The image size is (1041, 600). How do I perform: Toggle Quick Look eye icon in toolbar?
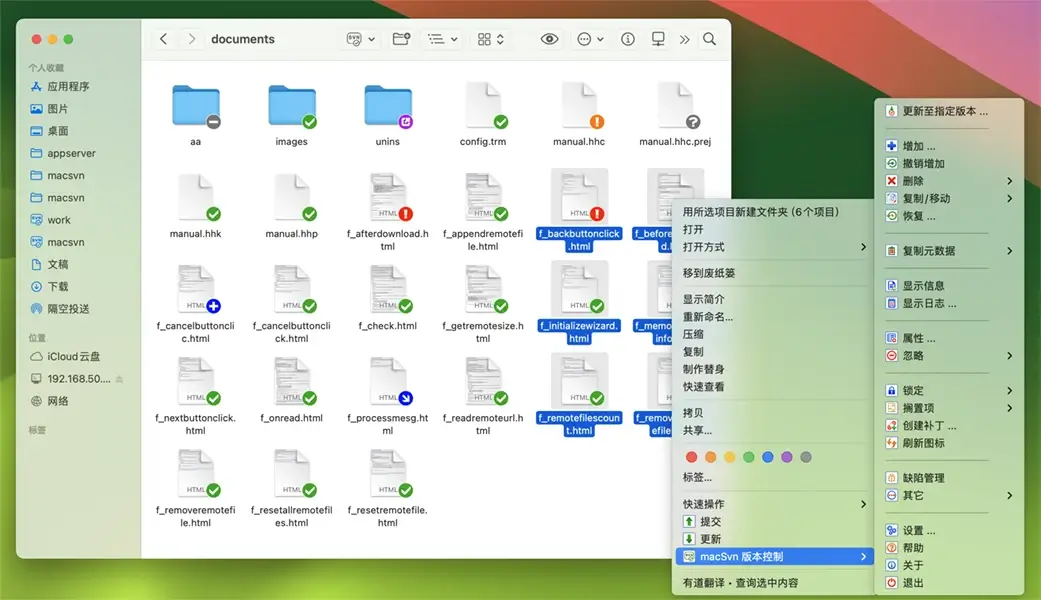(x=549, y=39)
